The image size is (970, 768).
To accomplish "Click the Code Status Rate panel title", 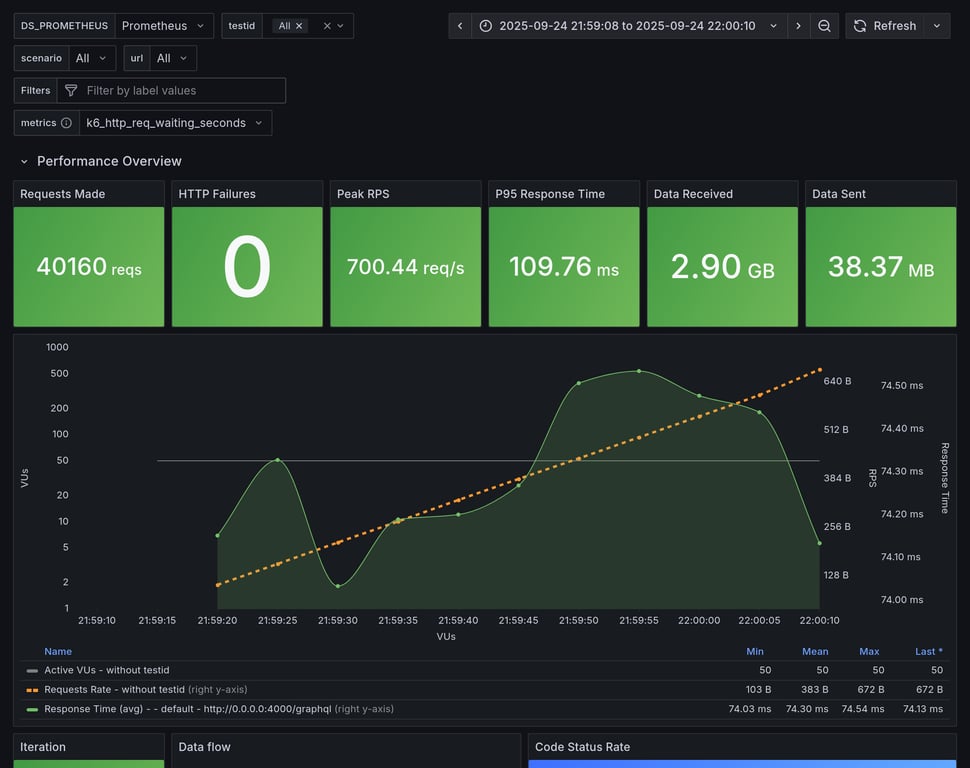I will click(582, 747).
